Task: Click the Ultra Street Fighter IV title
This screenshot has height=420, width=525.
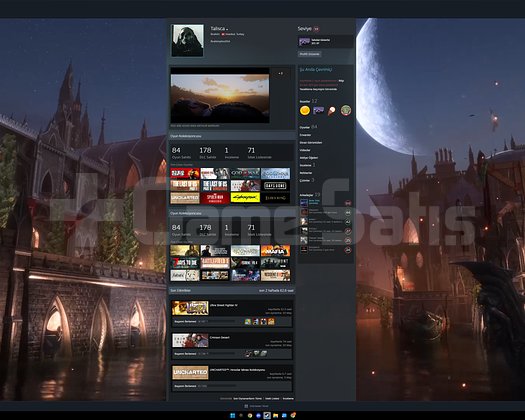Action: click(224, 305)
